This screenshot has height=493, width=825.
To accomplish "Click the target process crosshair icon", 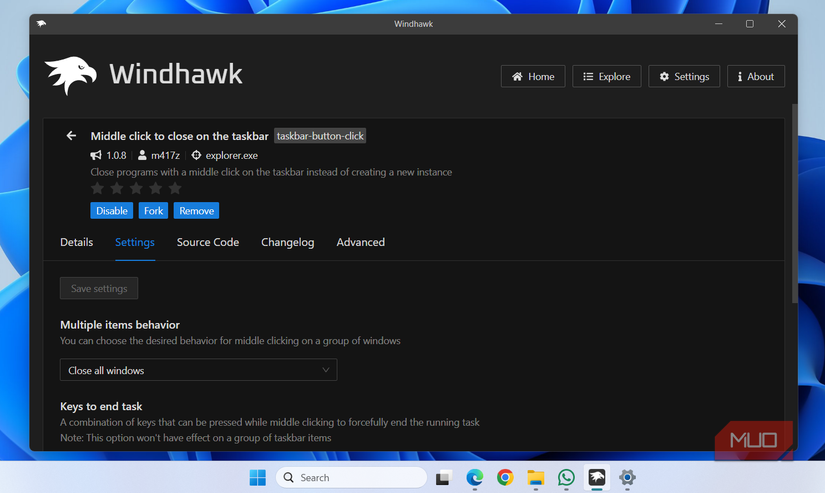I will [x=196, y=155].
